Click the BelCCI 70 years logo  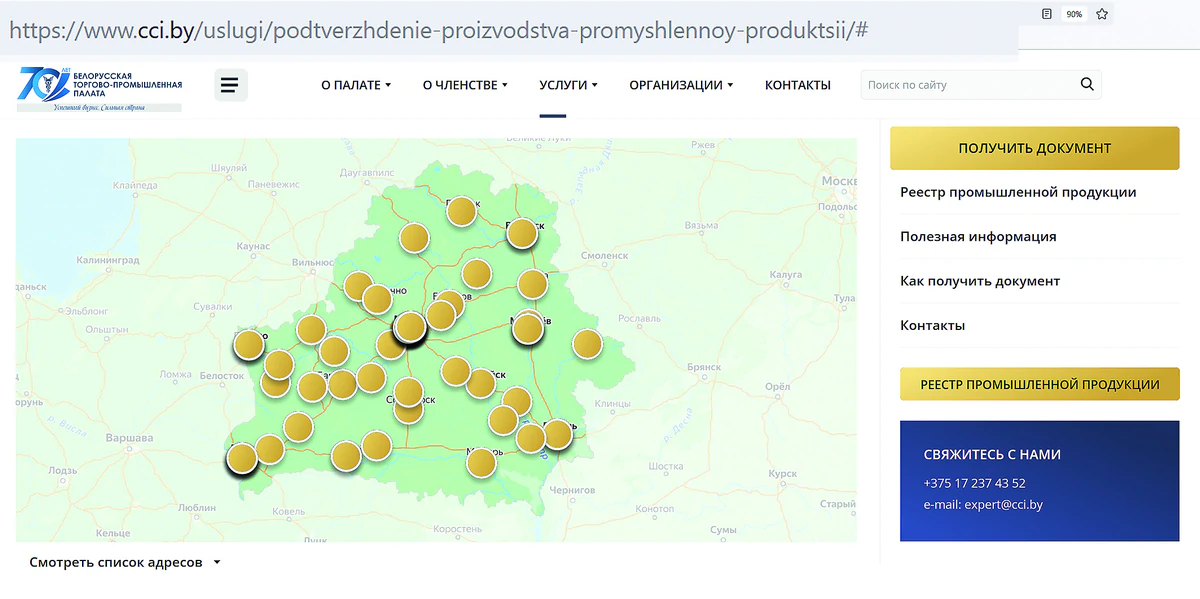point(100,88)
